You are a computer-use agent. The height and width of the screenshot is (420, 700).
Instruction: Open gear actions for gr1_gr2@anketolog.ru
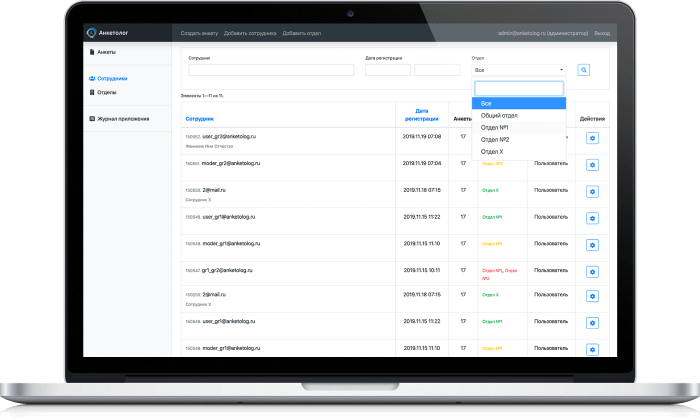(592, 270)
